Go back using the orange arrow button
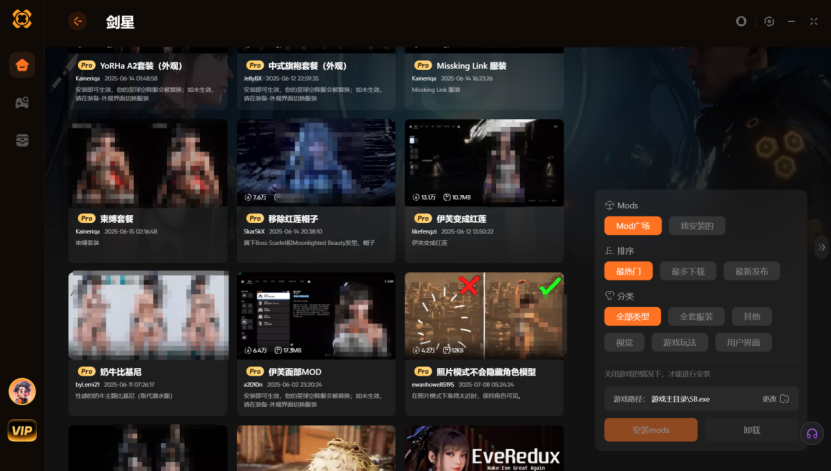This screenshot has width=831, height=471. (78, 21)
